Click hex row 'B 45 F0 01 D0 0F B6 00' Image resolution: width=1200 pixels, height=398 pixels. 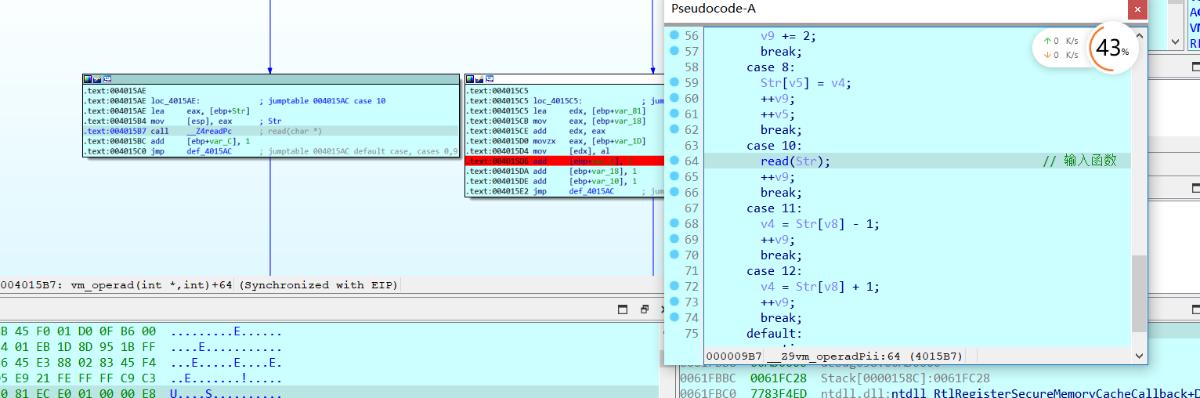click(78, 331)
